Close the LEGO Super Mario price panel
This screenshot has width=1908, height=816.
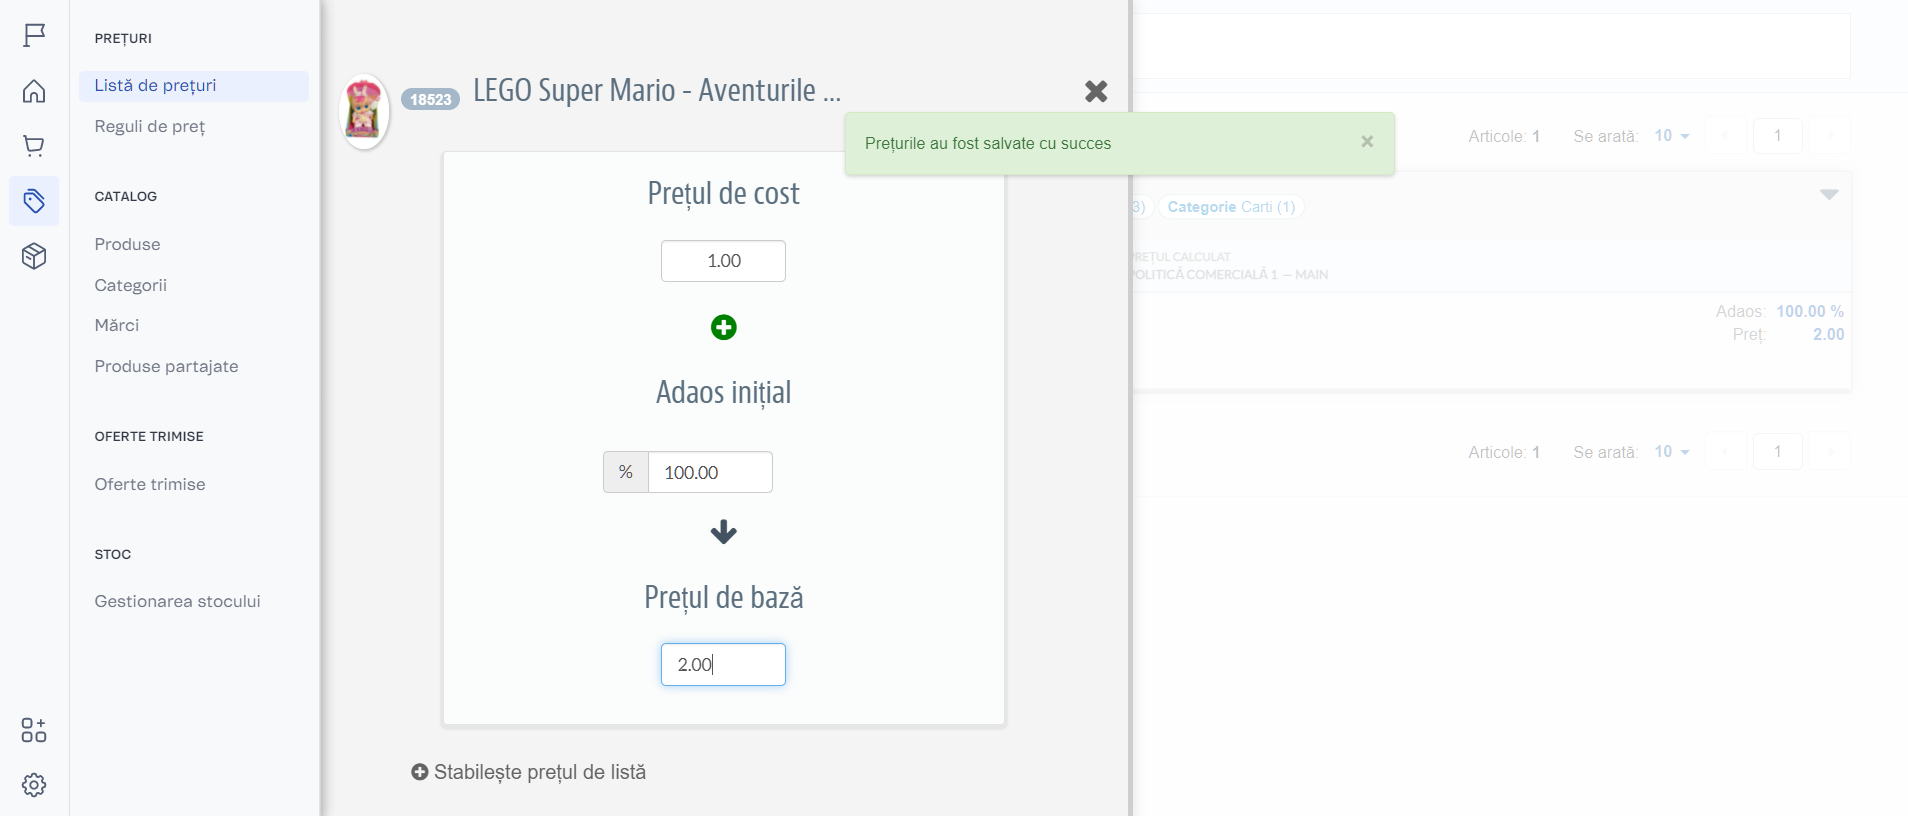1096,91
